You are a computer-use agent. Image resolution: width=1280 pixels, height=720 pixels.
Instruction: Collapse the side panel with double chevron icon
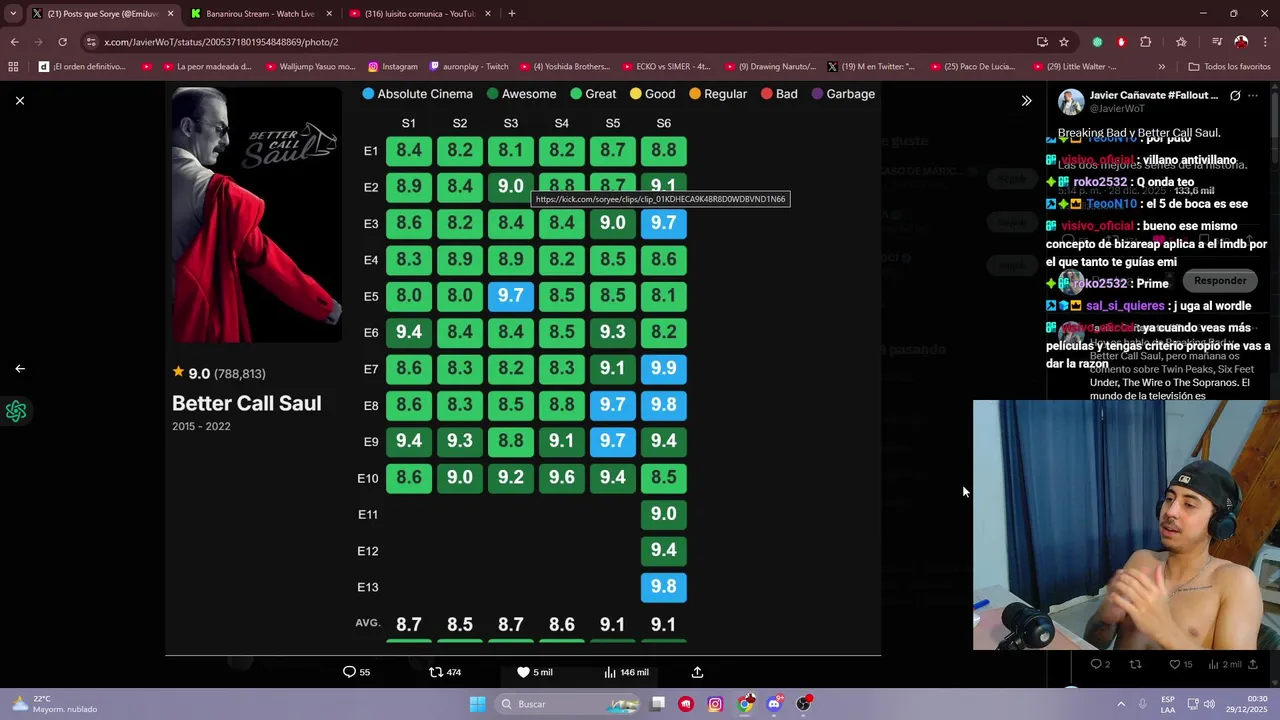click(x=1026, y=100)
